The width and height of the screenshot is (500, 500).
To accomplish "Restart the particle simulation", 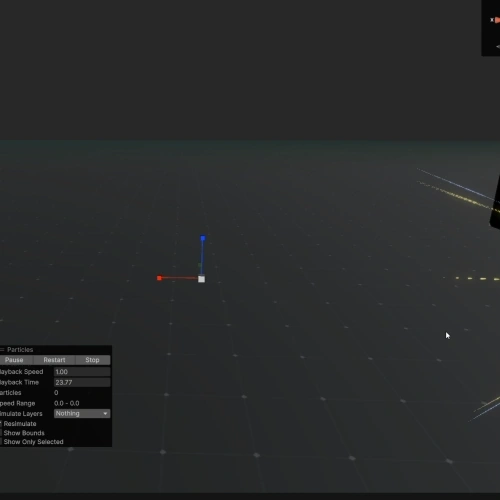I will click(54, 360).
